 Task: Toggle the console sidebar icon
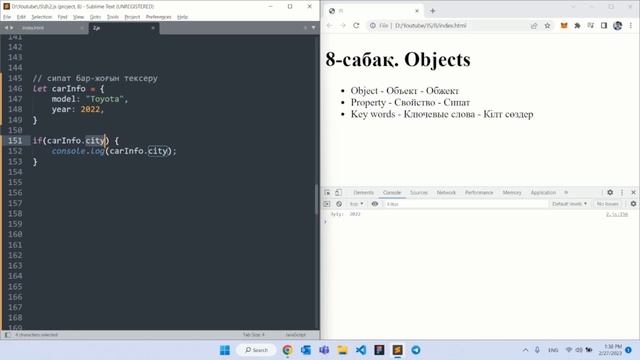point(327,204)
